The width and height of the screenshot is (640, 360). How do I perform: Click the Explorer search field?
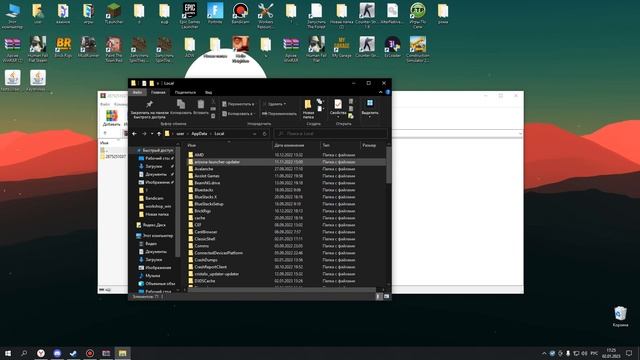[330, 133]
